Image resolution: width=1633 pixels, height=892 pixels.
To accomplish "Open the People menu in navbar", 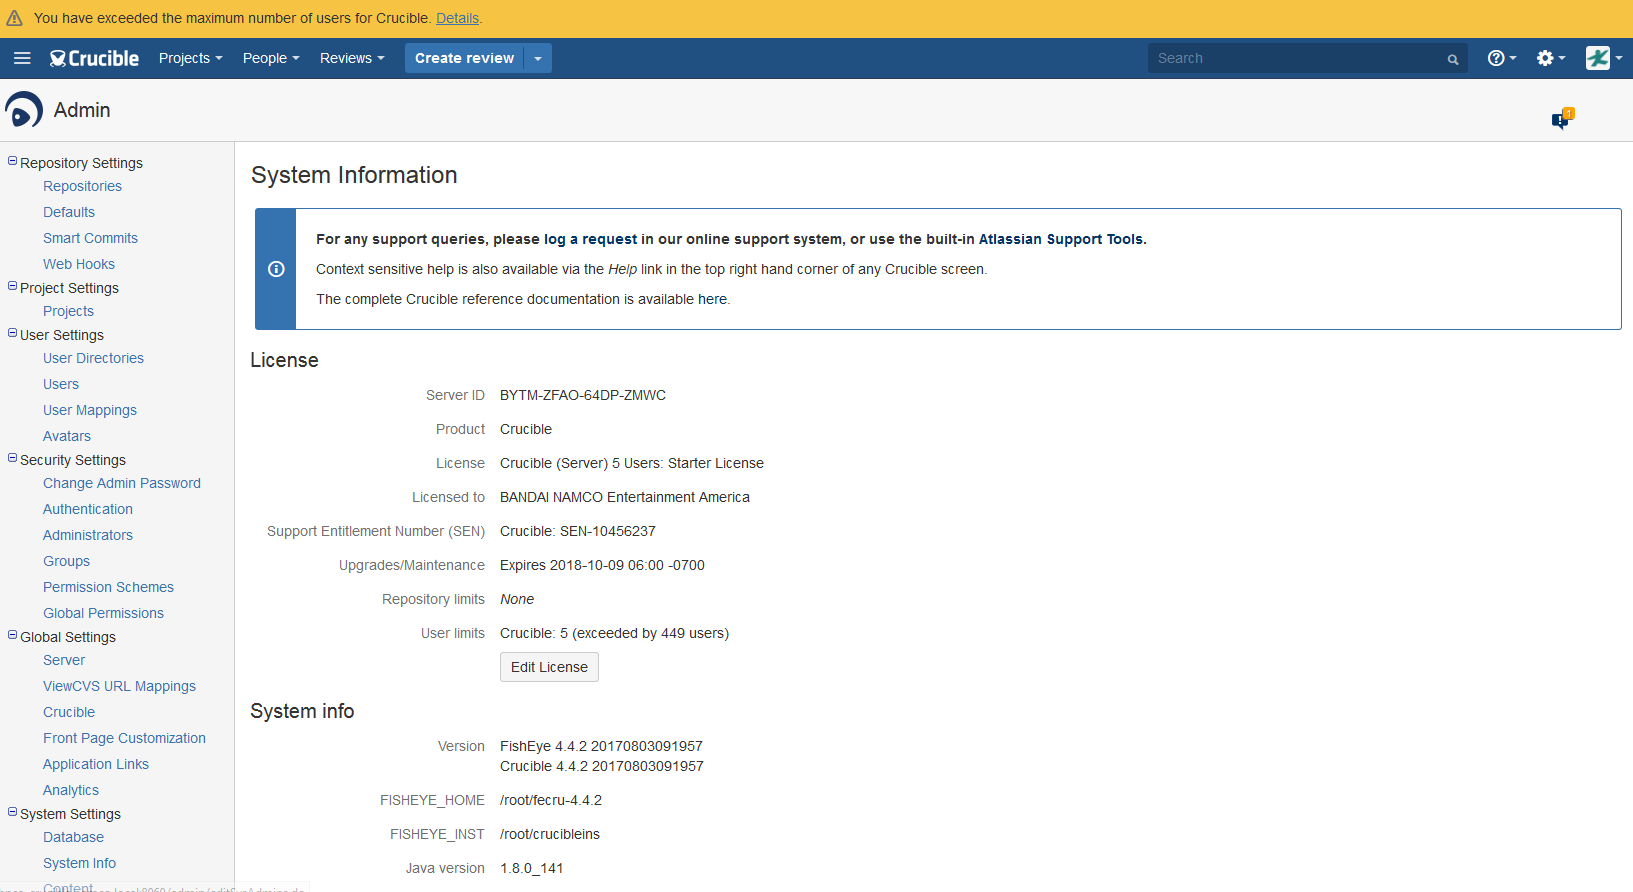I will click(271, 58).
